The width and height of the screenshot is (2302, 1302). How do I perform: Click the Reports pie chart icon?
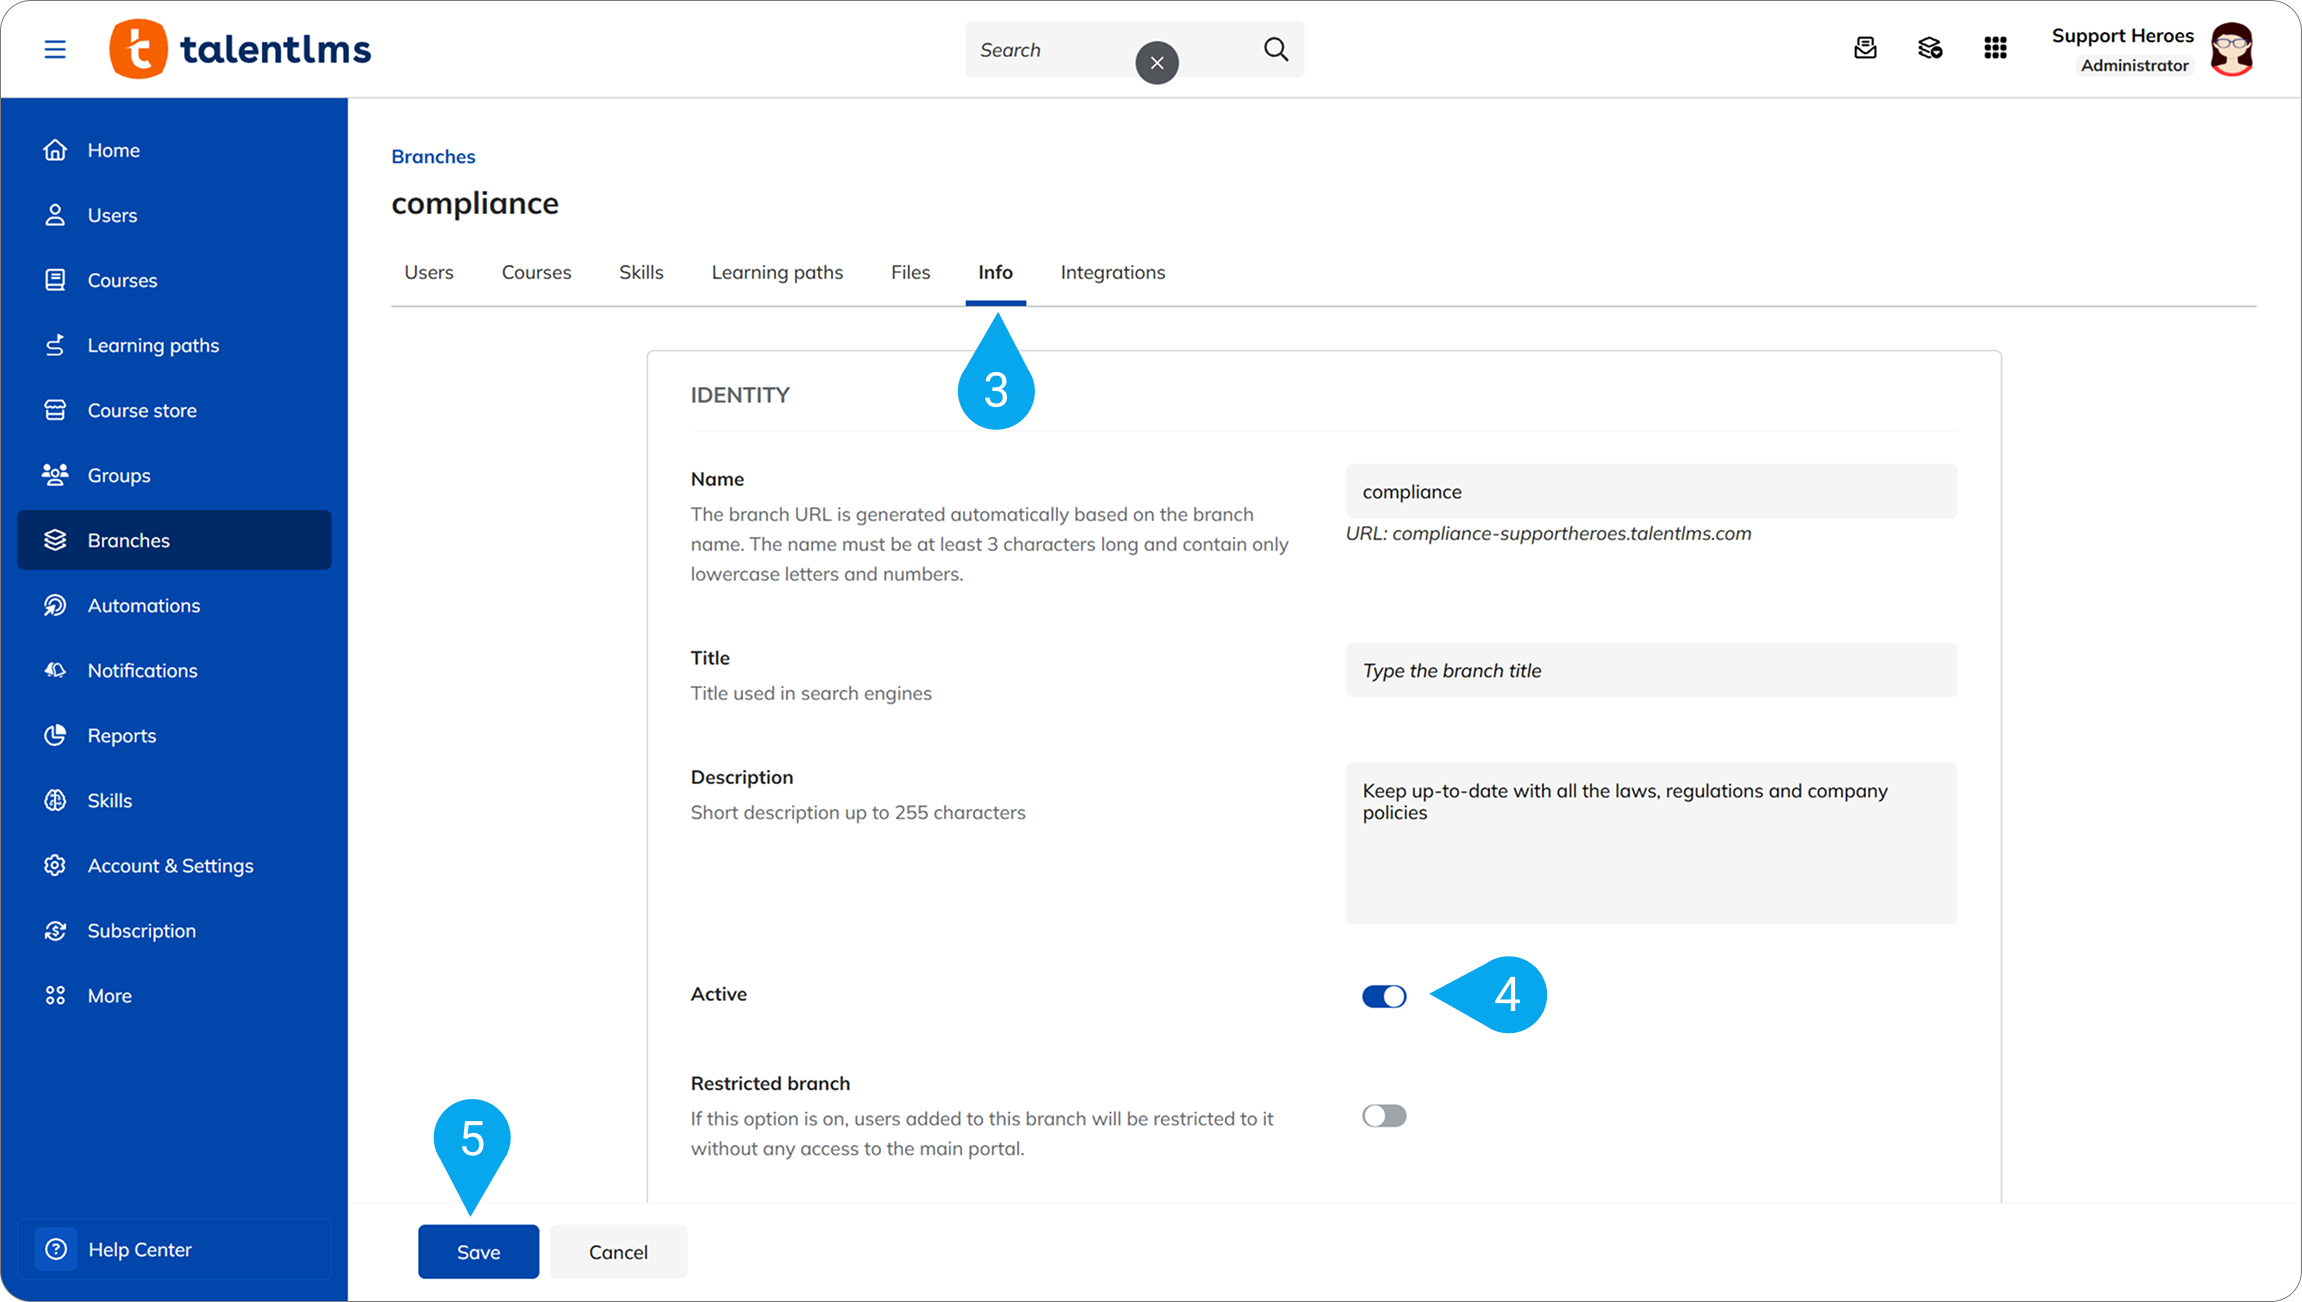[x=55, y=735]
